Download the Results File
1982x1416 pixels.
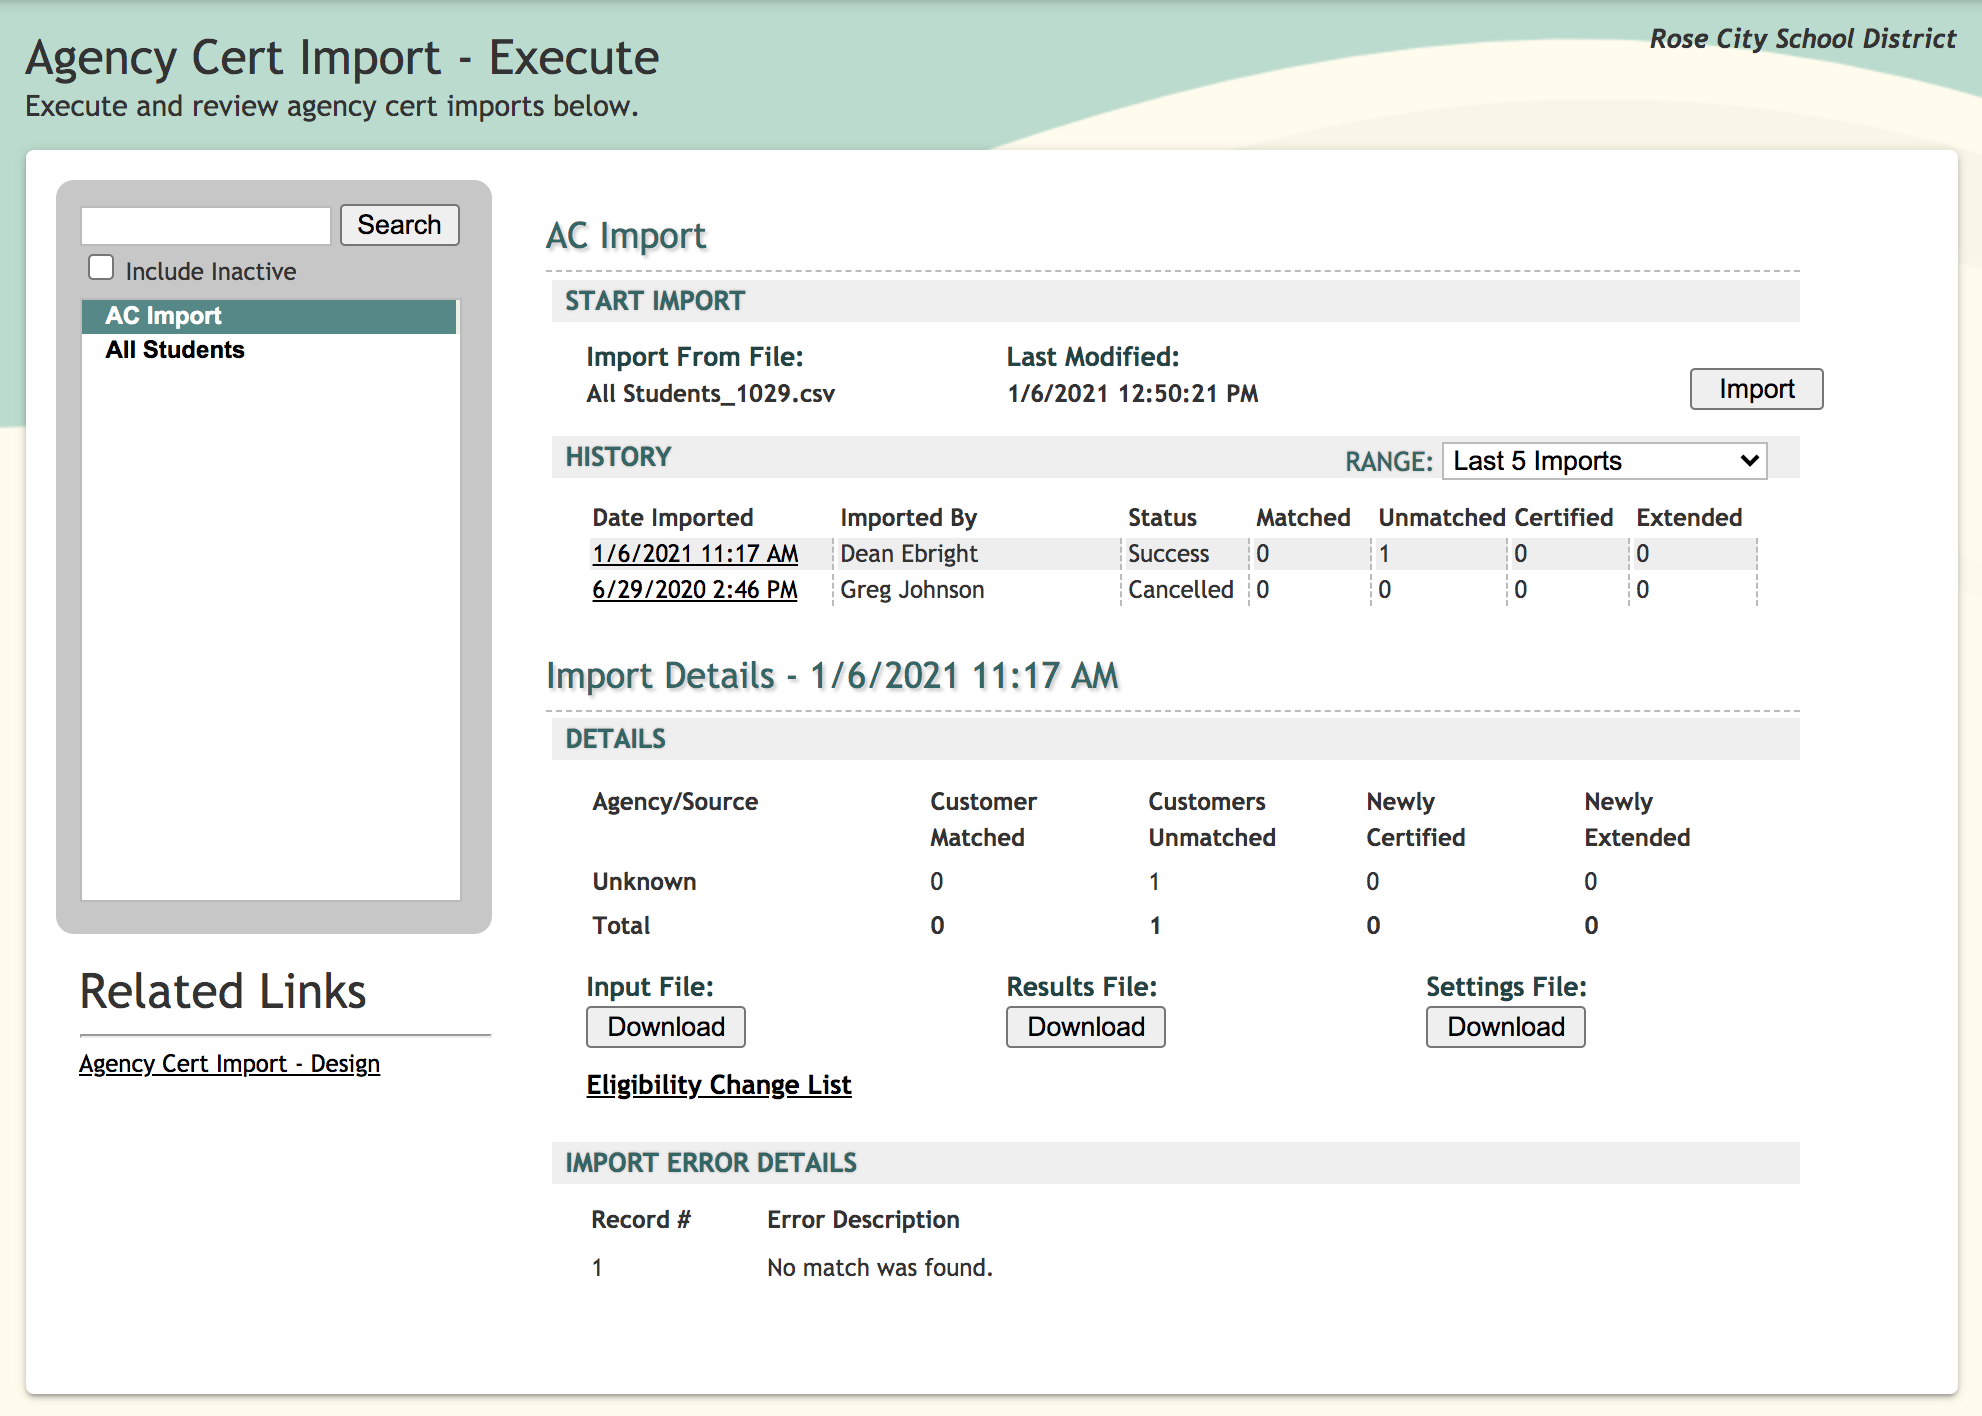[x=1085, y=1027]
